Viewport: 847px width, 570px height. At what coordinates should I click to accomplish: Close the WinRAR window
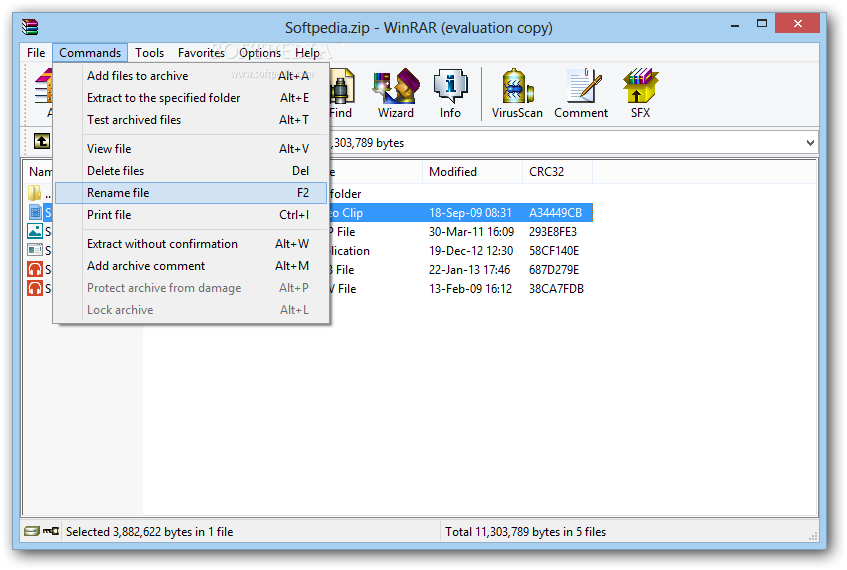[797, 23]
